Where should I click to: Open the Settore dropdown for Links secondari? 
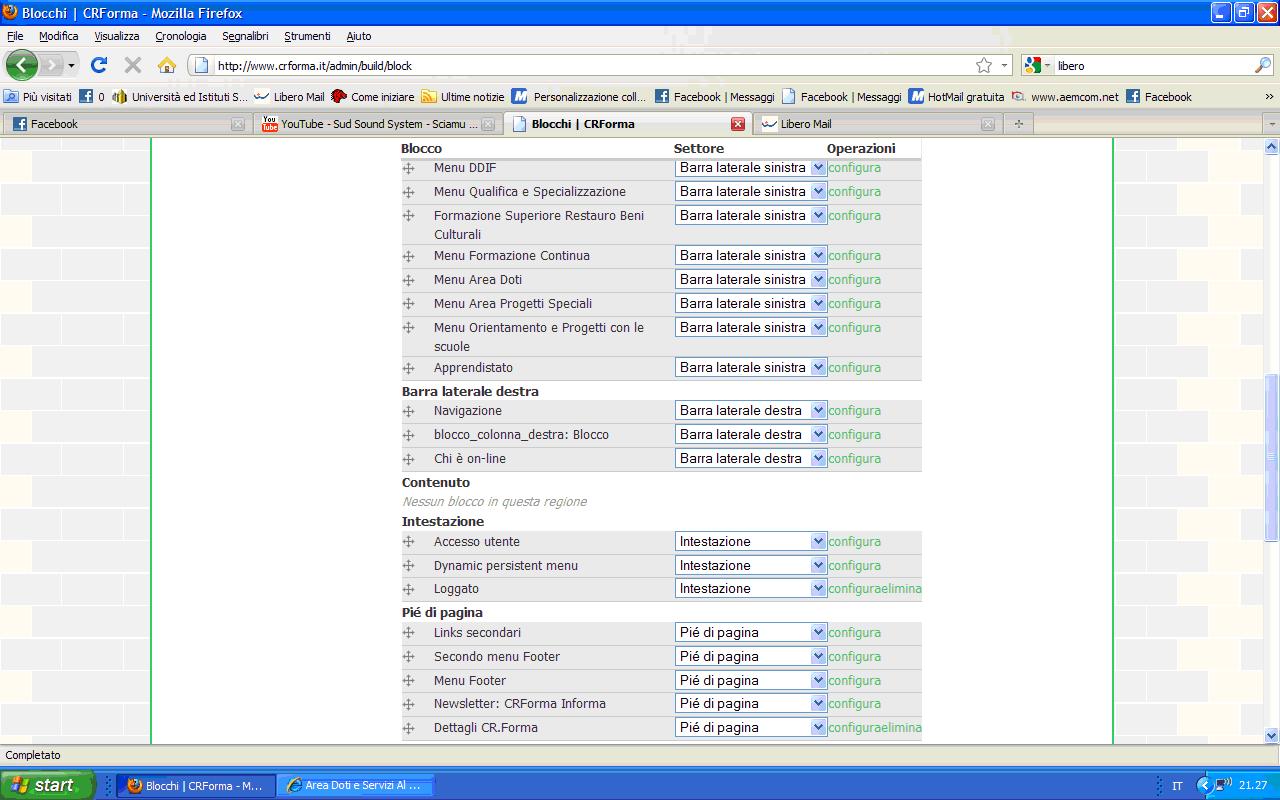751,633
